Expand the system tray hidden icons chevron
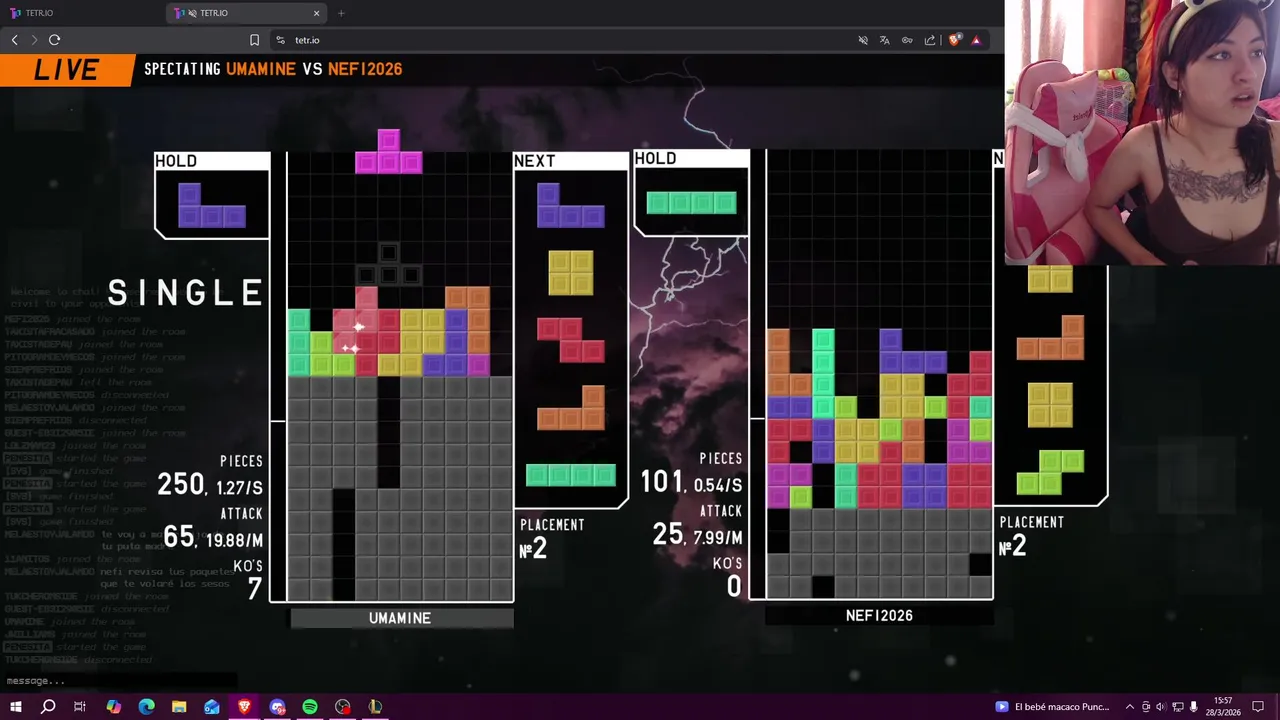Image resolution: width=1280 pixels, height=720 pixels. tap(1130, 707)
